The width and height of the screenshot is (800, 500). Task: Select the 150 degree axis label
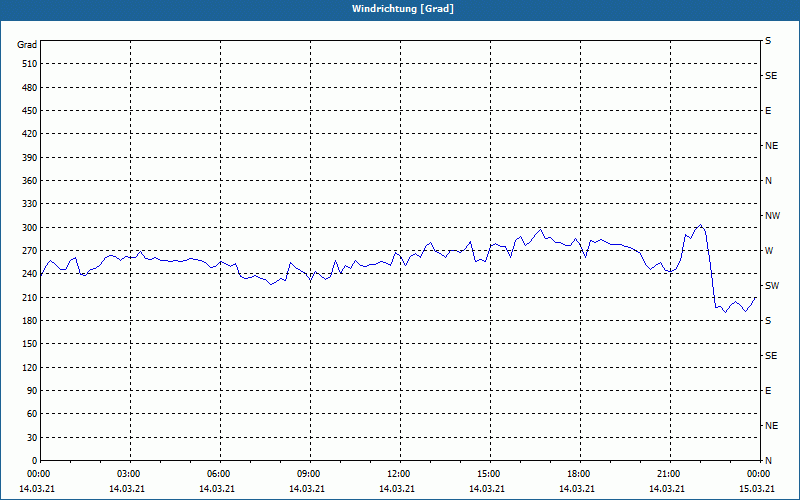30,344
